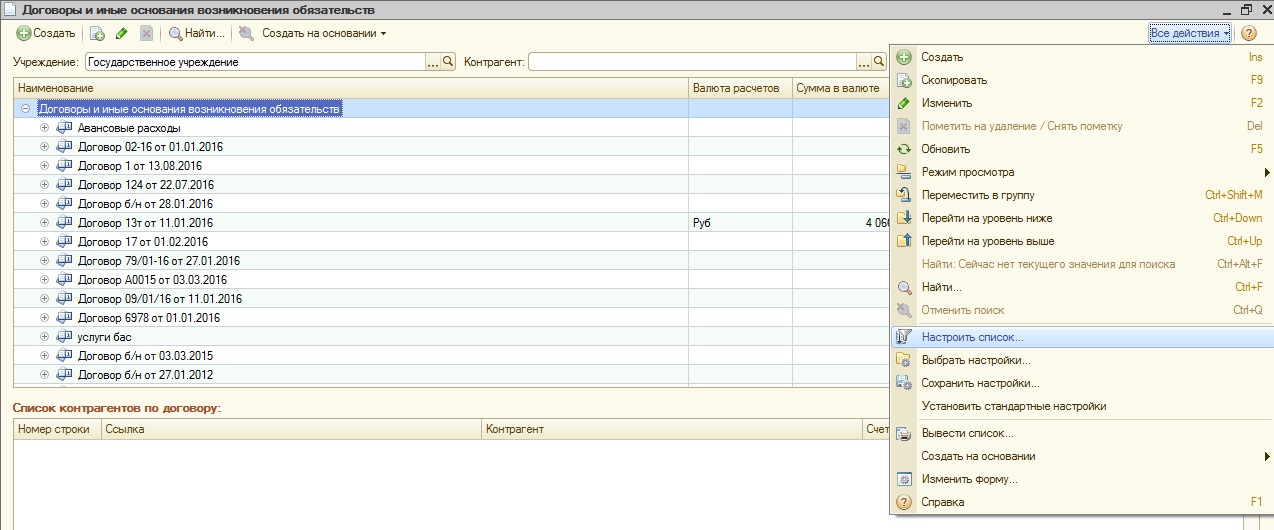Click the Валюта расчетов column header
Viewport: 1274px width, 530px height.
(740, 89)
